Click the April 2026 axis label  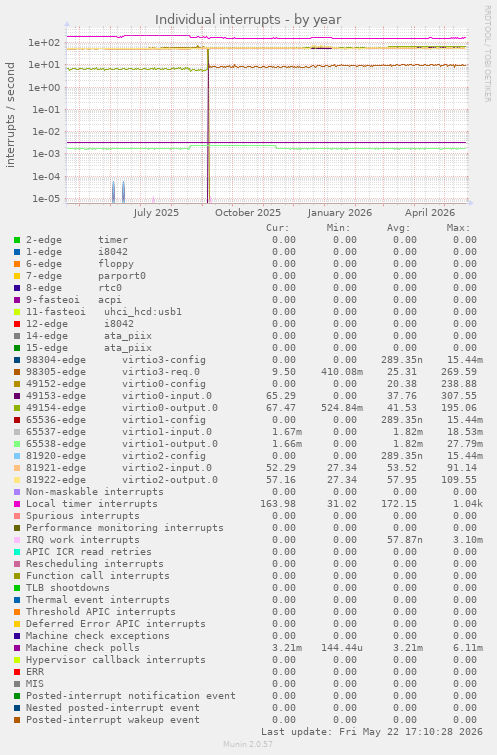click(x=430, y=213)
